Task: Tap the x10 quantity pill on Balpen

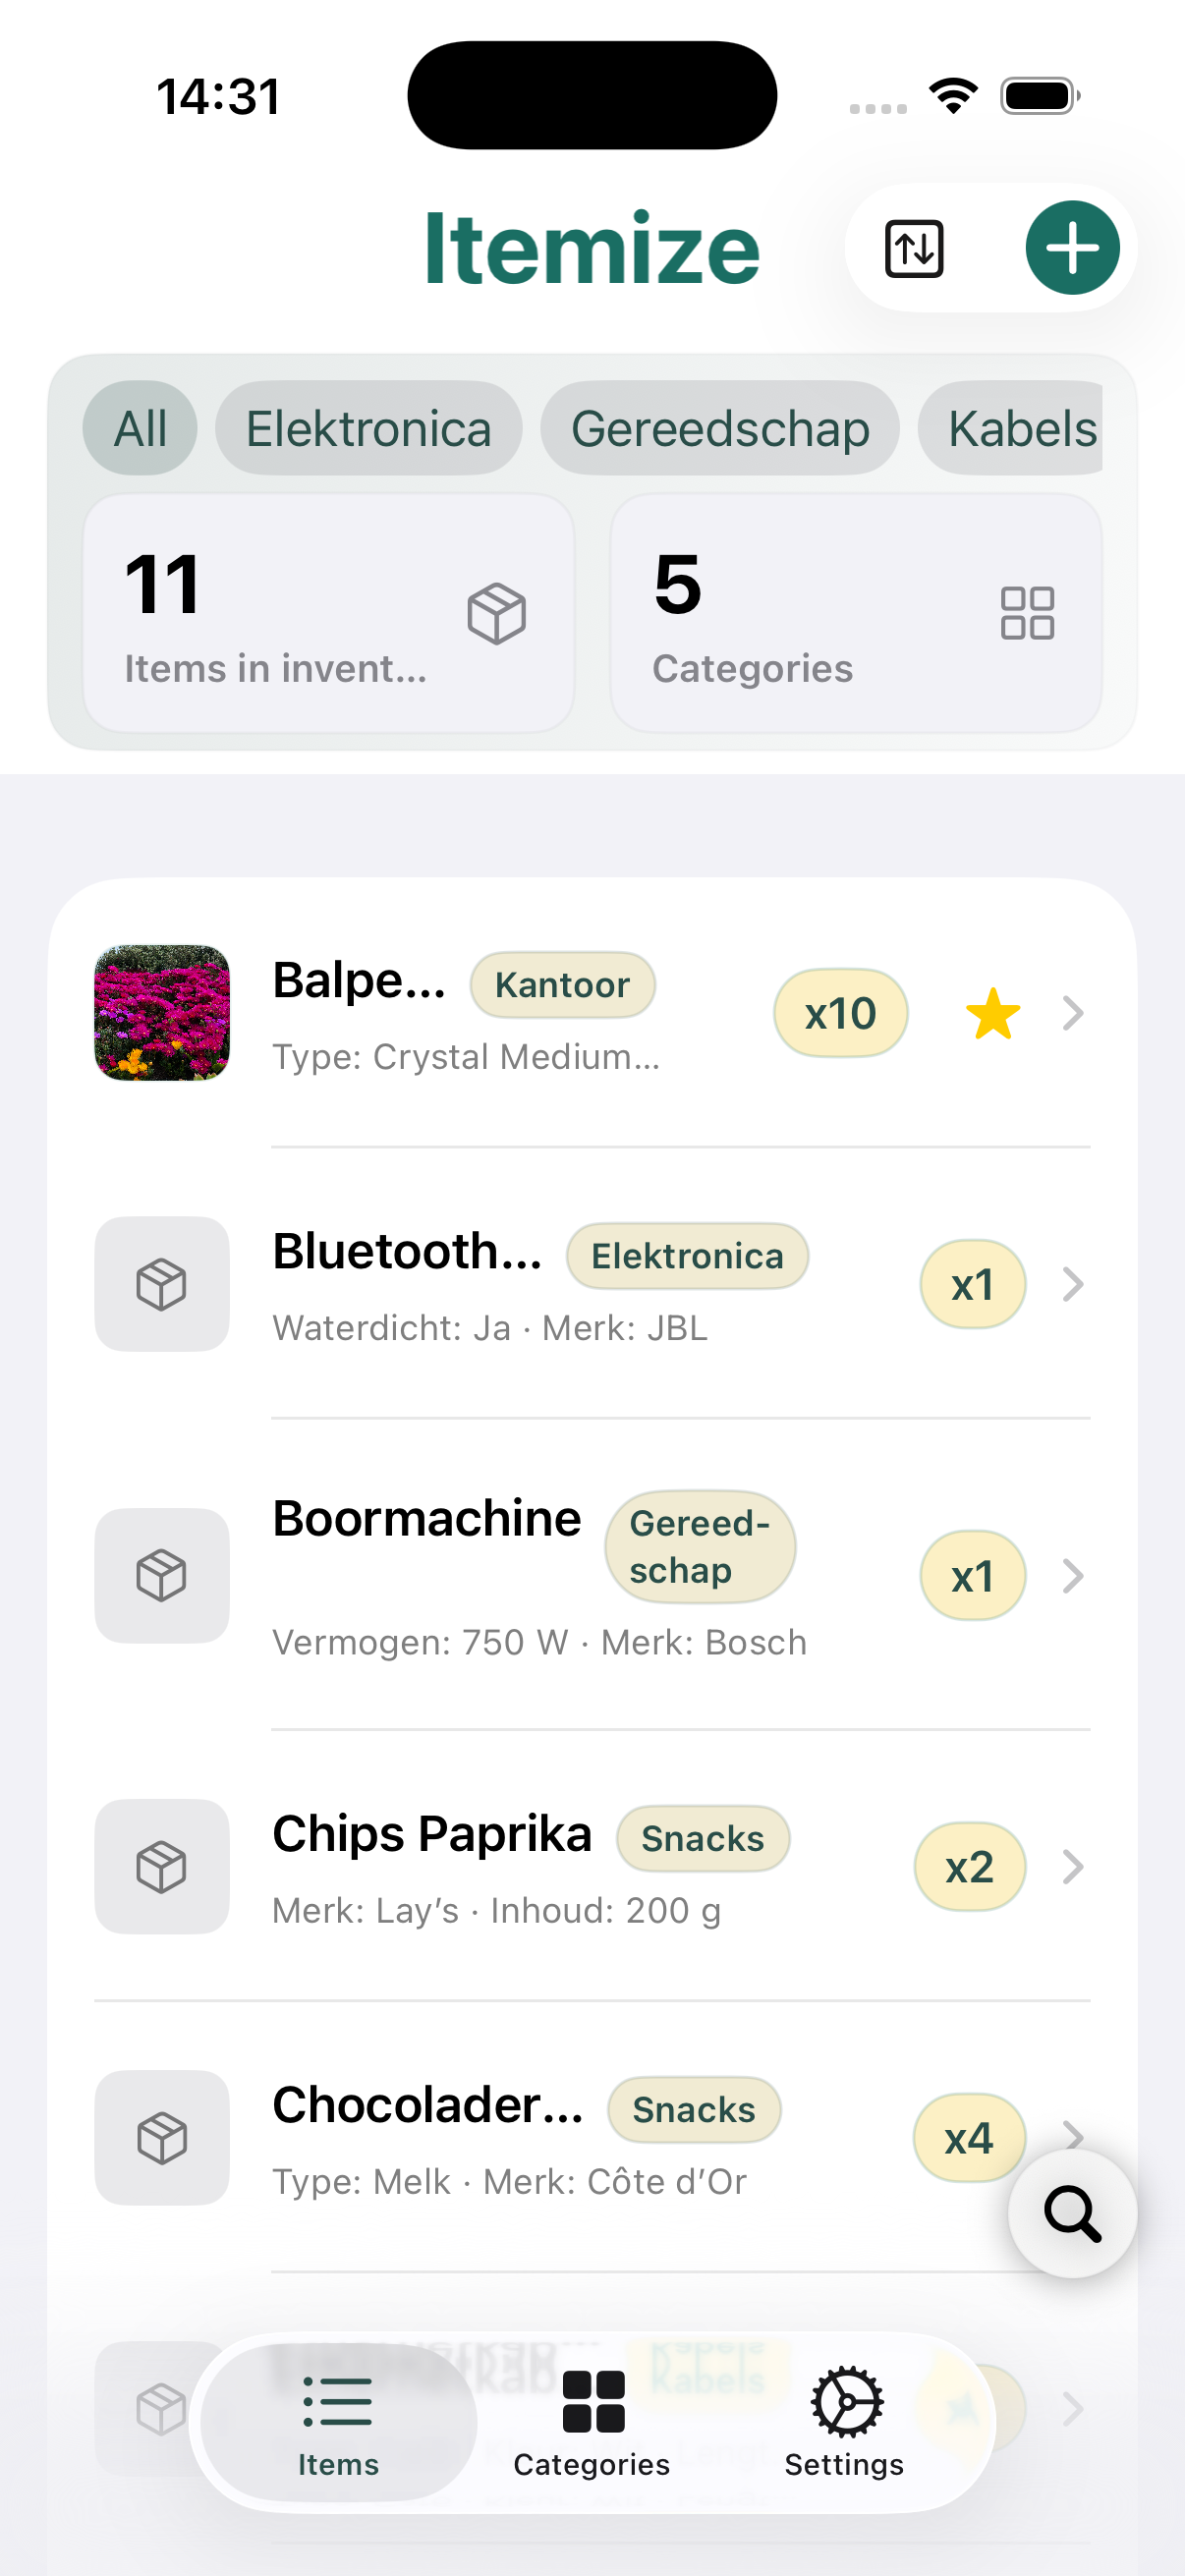Action: pyautogui.click(x=840, y=1012)
